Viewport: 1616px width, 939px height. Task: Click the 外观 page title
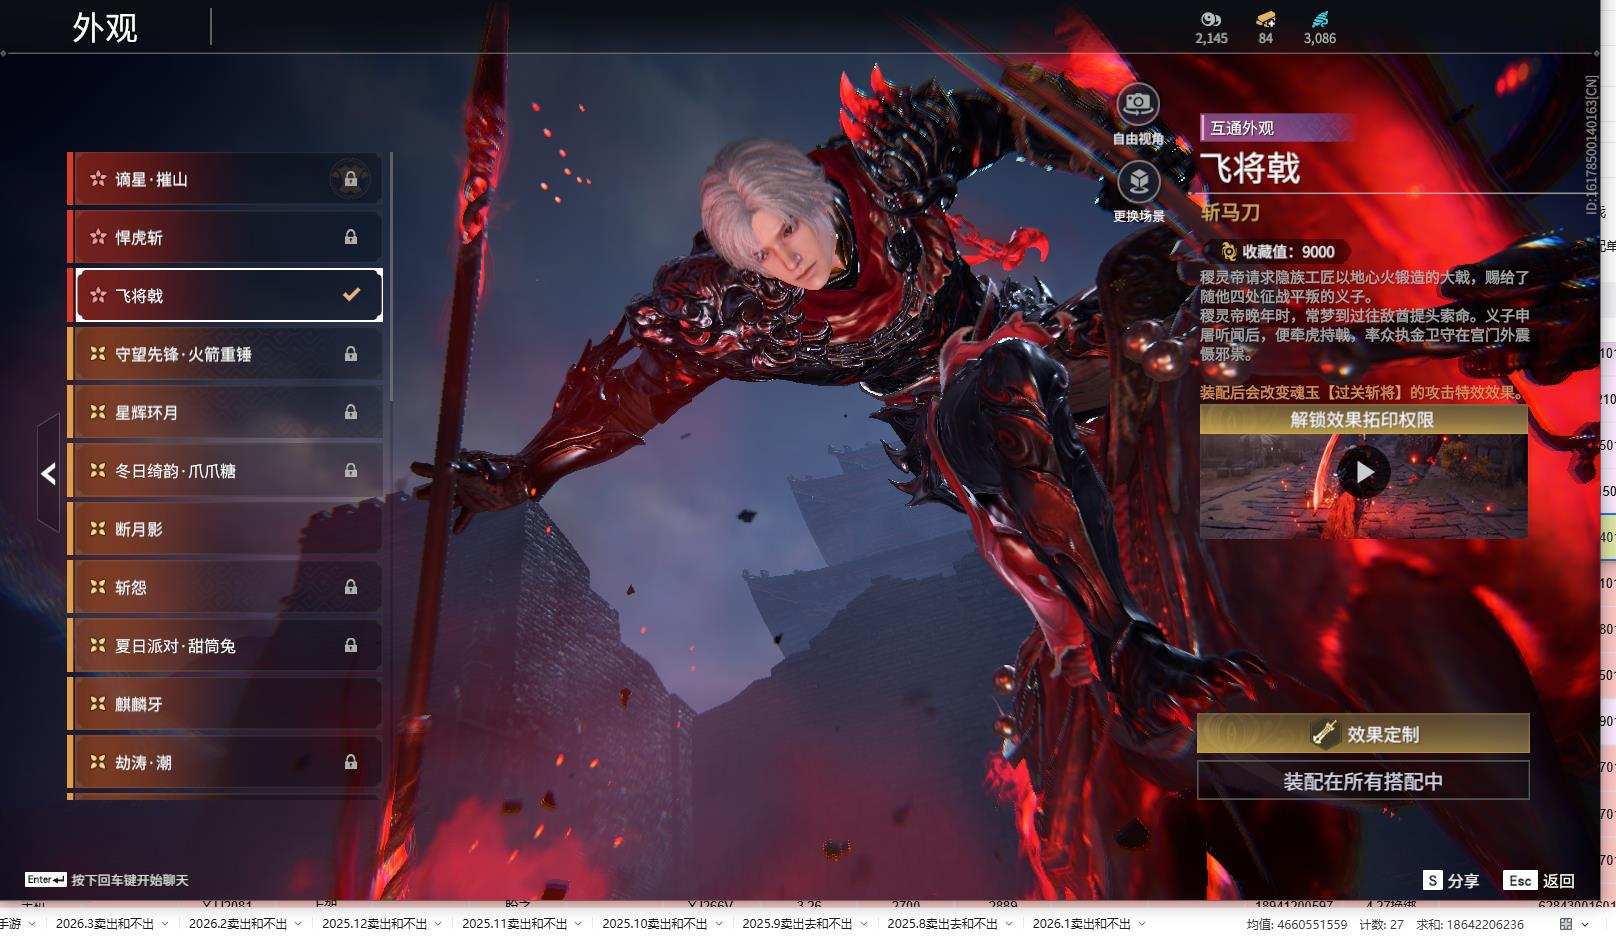click(105, 28)
